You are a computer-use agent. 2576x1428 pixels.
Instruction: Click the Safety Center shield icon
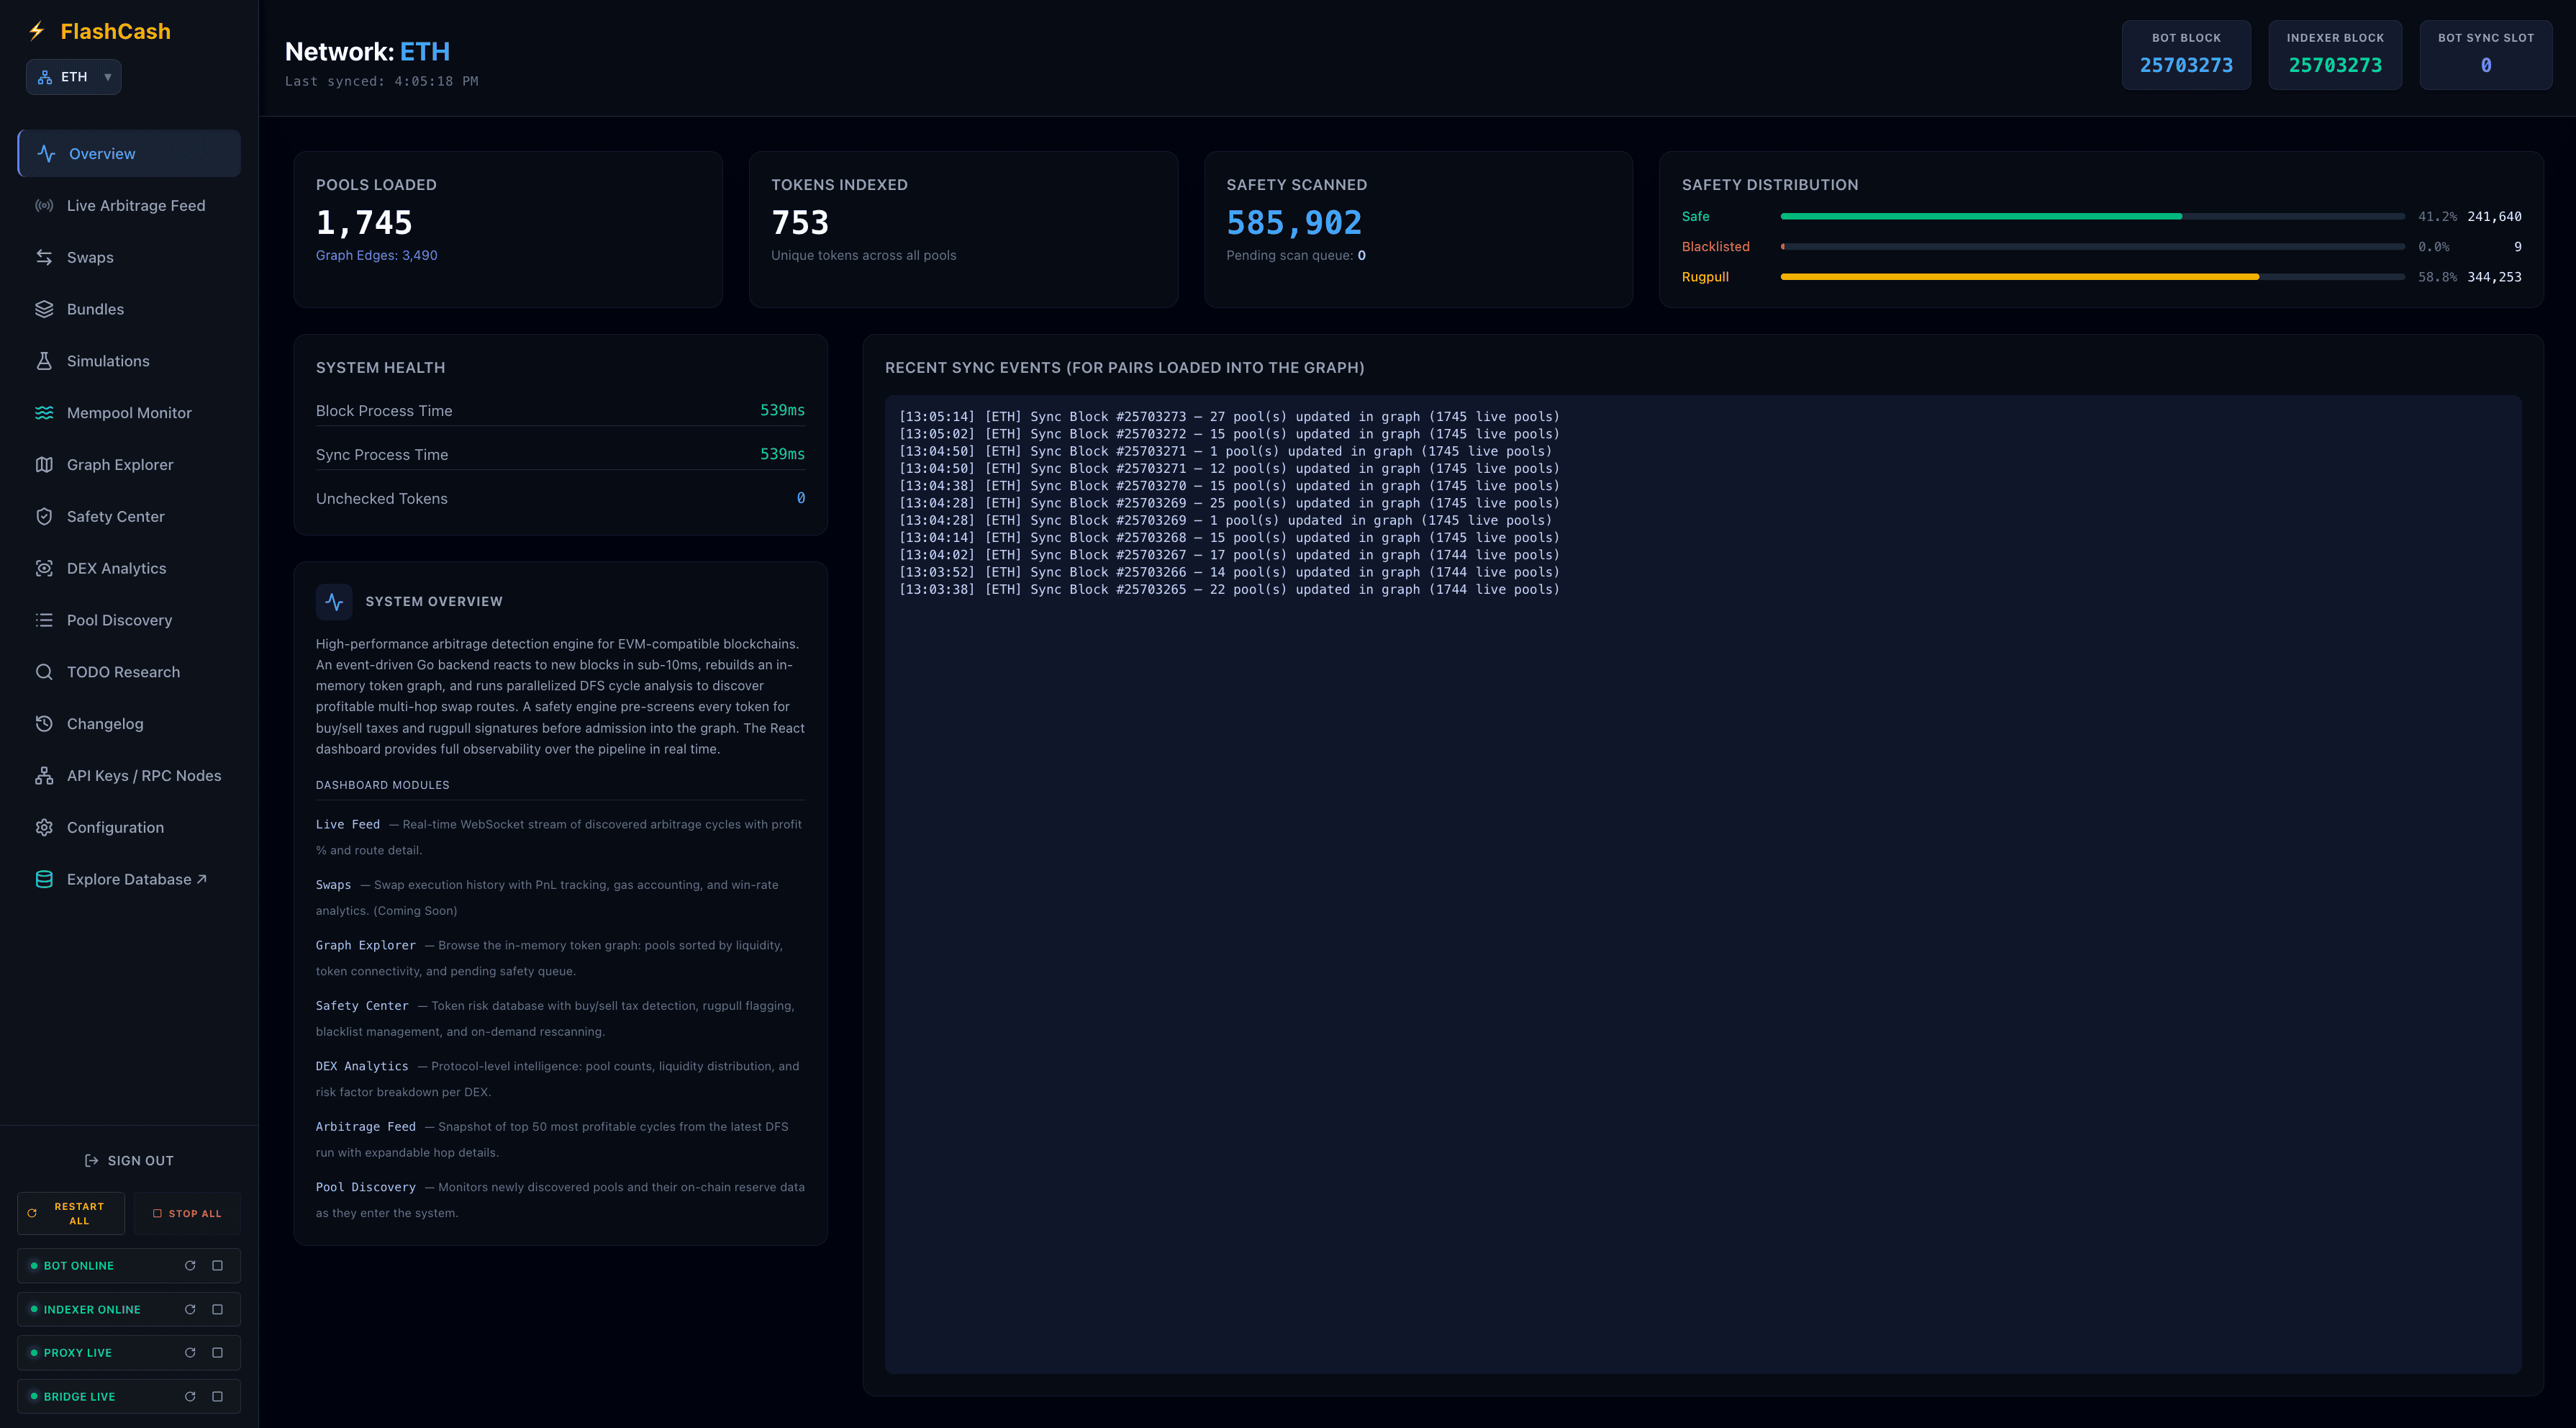(x=44, y=517)
